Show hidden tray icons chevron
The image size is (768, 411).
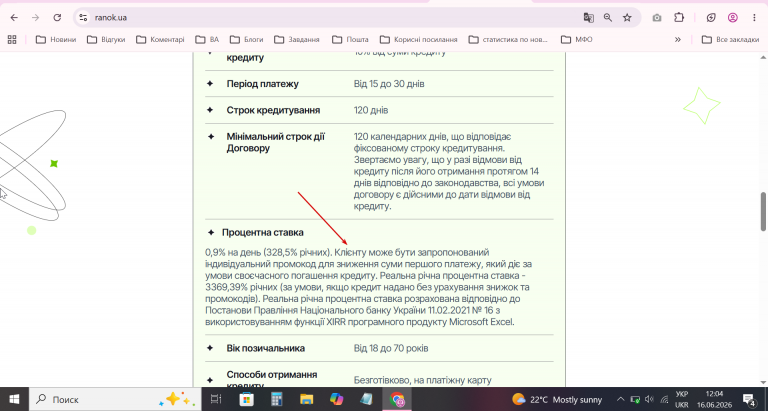(x=621, y=399)
